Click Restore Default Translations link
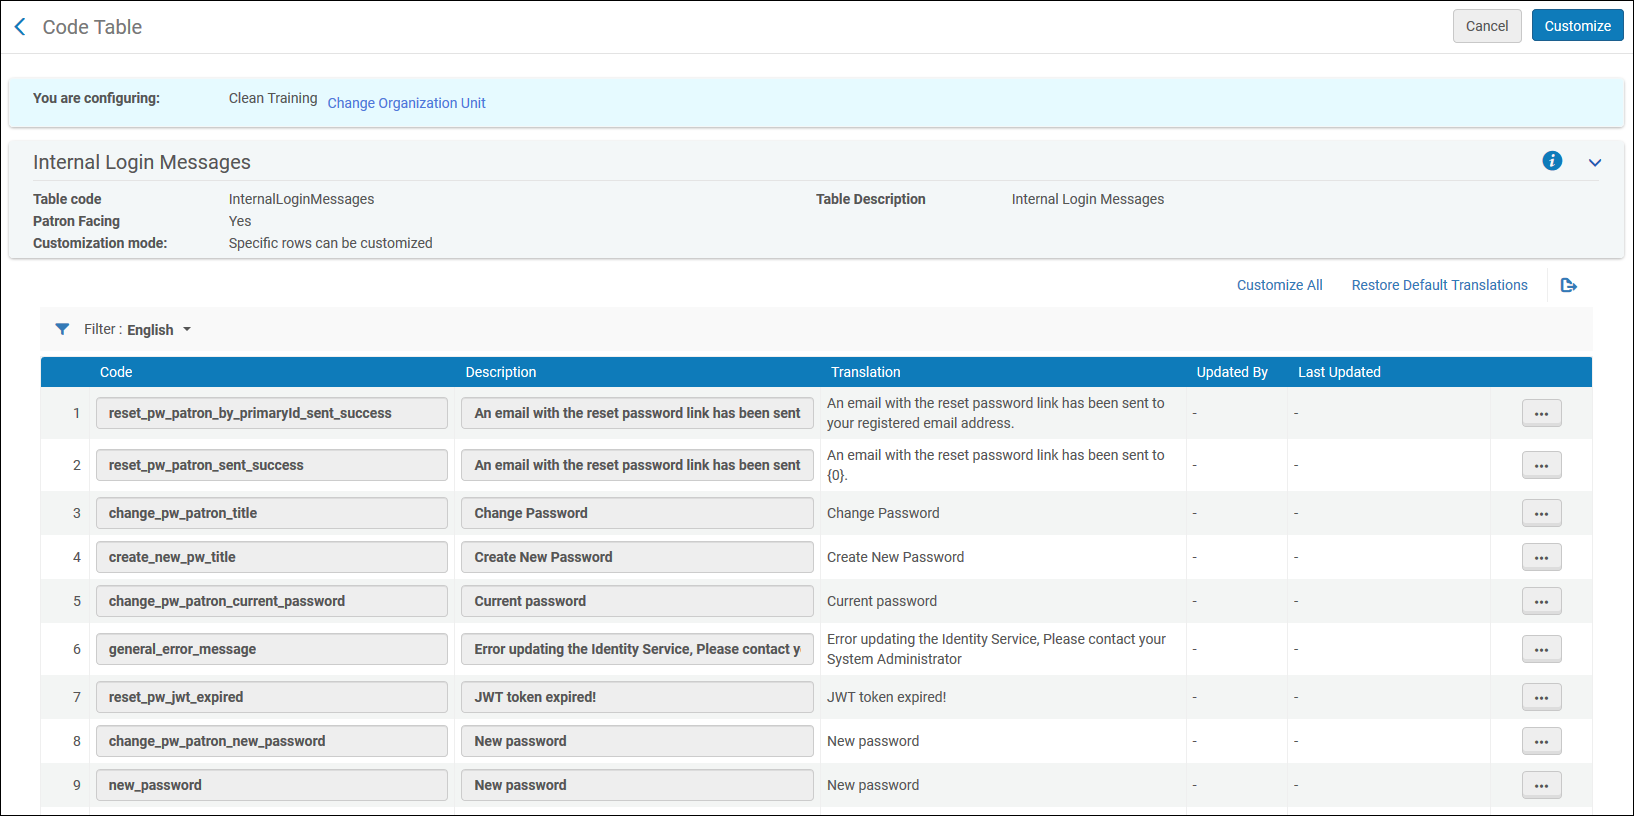Screen dimensions: 1634x816 1439,285
